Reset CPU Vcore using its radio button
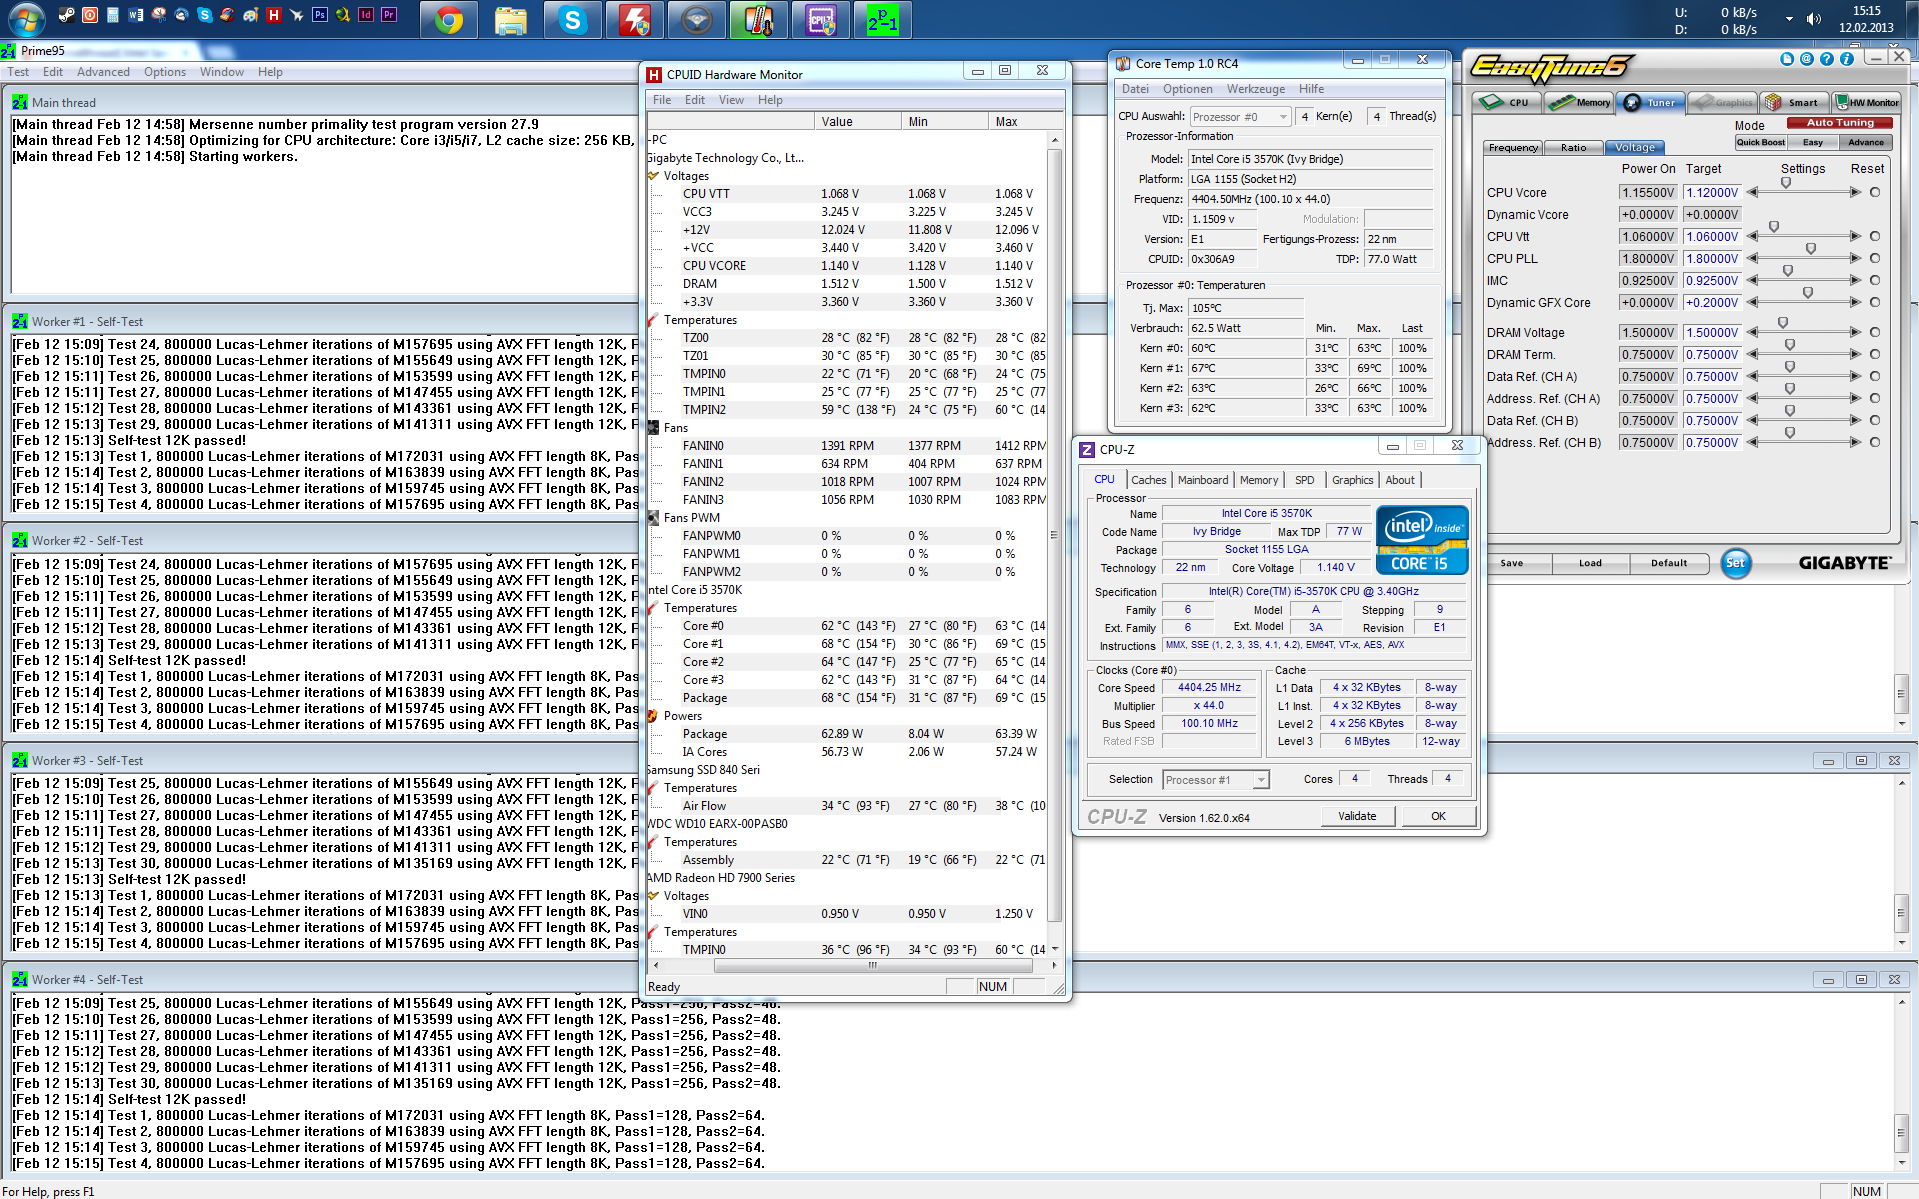This screenshot has width=1919, height=1199. coord(1874,192)
